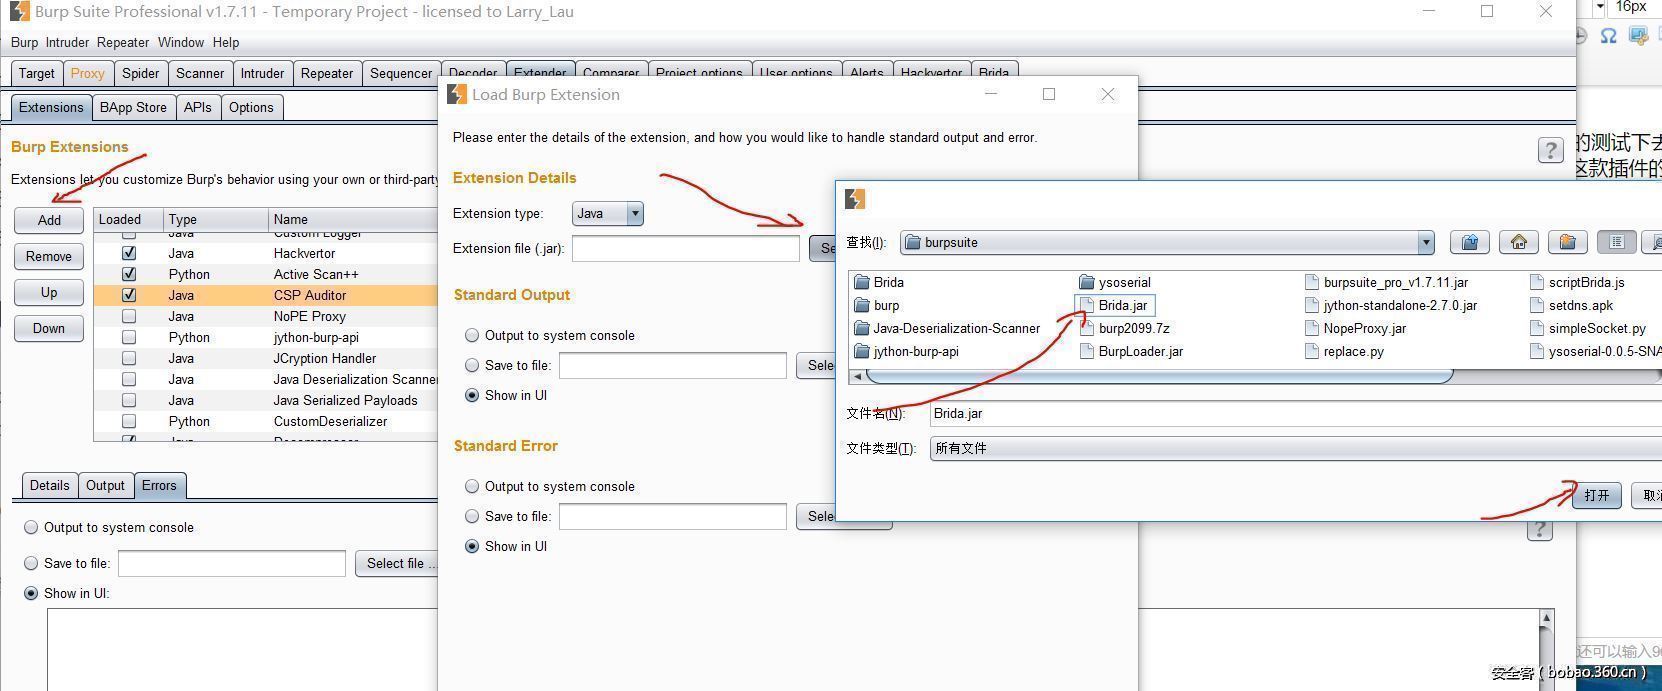Click the Brida.jar file icon
1662x691 pixels.
1087,305
